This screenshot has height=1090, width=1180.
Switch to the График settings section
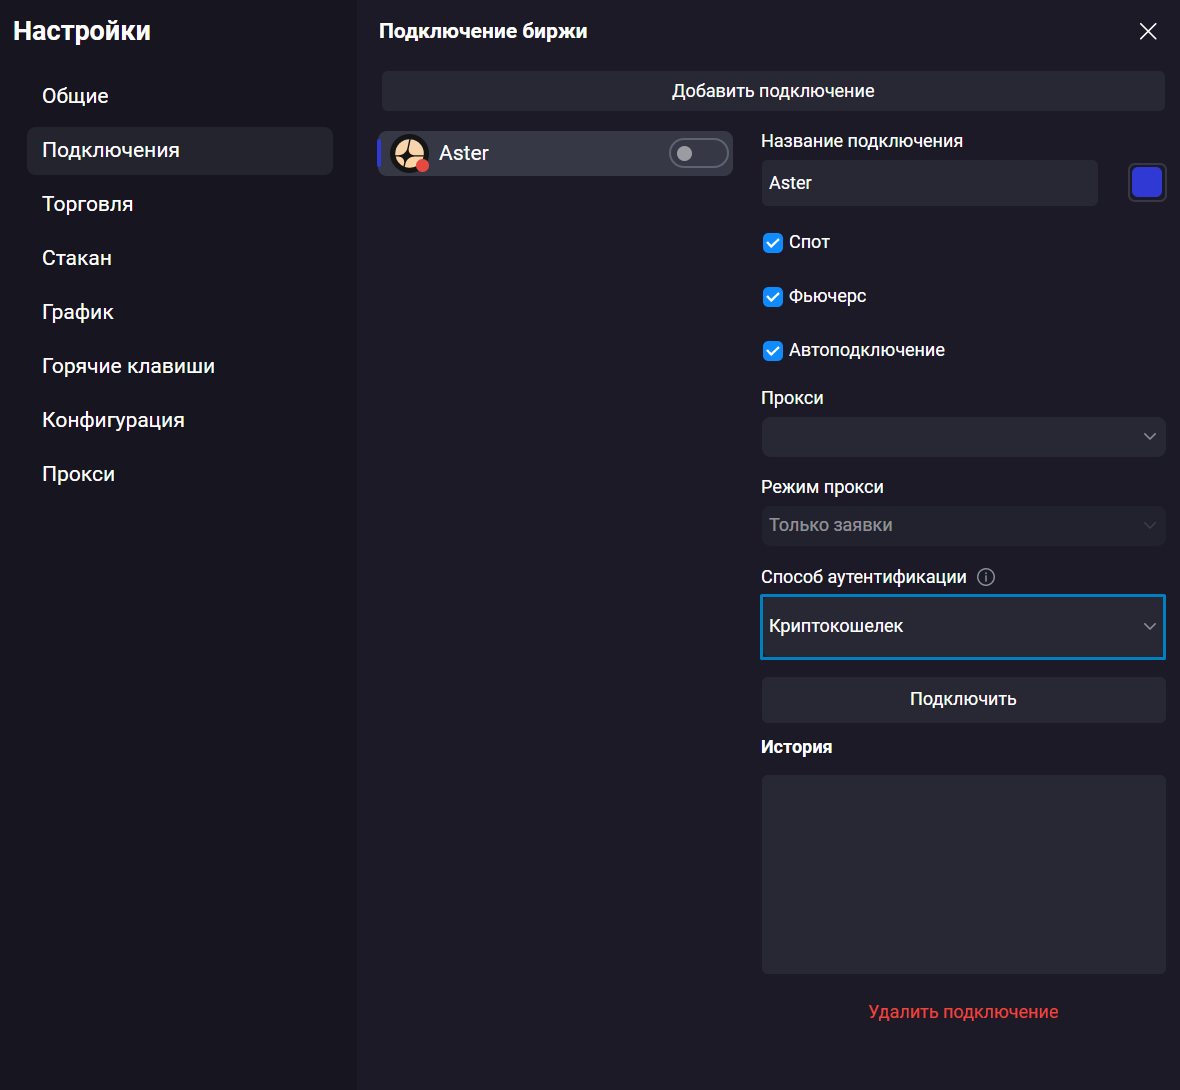[x=180, y=312]
